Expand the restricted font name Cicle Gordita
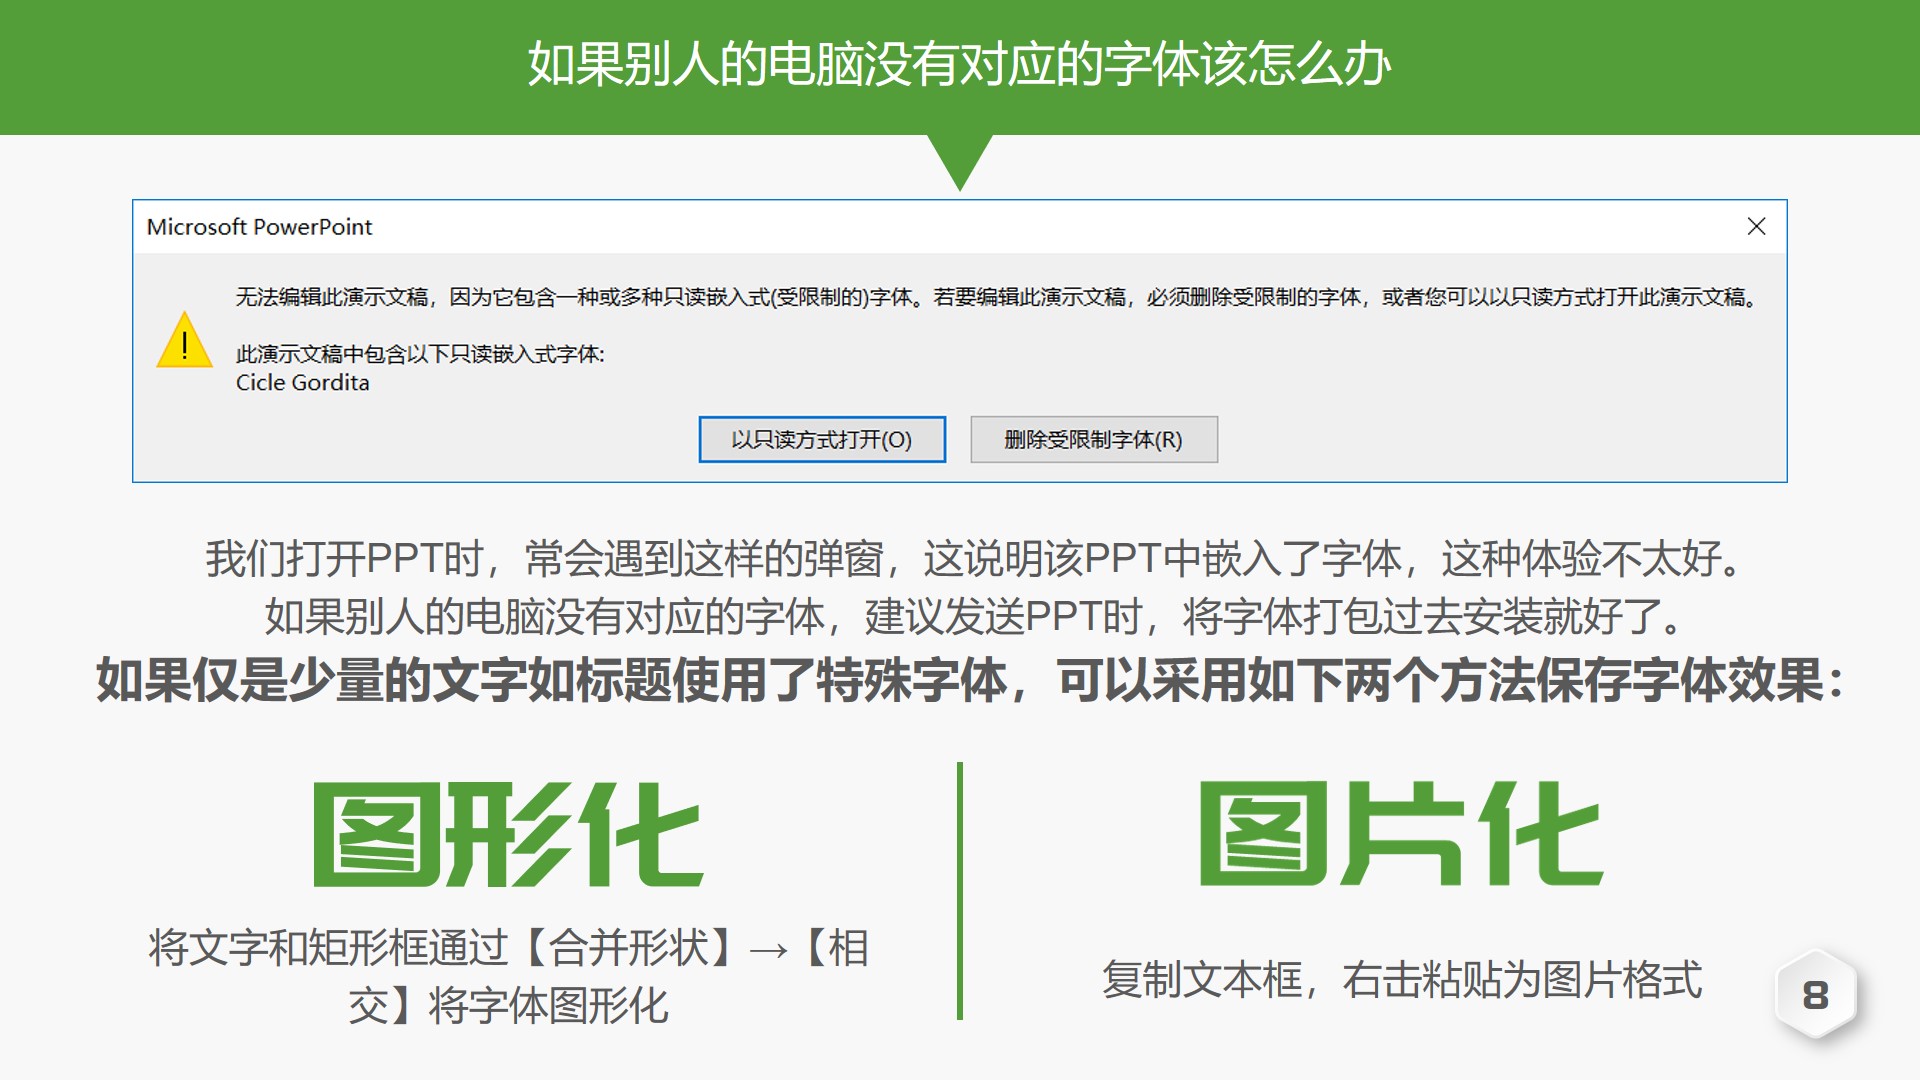 pos(301,383)
